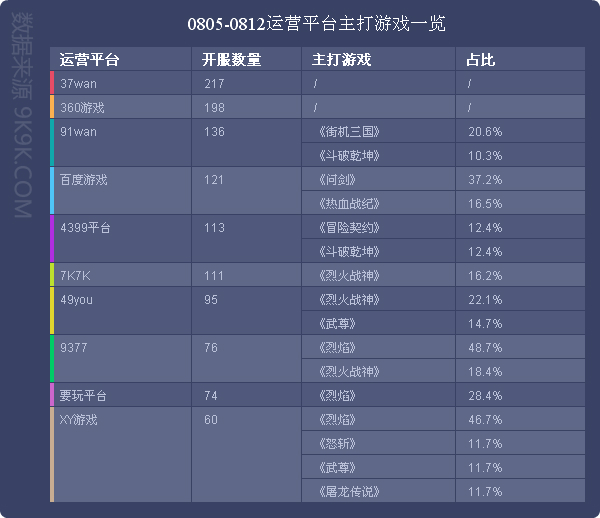Click server count "74" for 要玩平台
Screen dimensions: 600x518
pos(211,396)
